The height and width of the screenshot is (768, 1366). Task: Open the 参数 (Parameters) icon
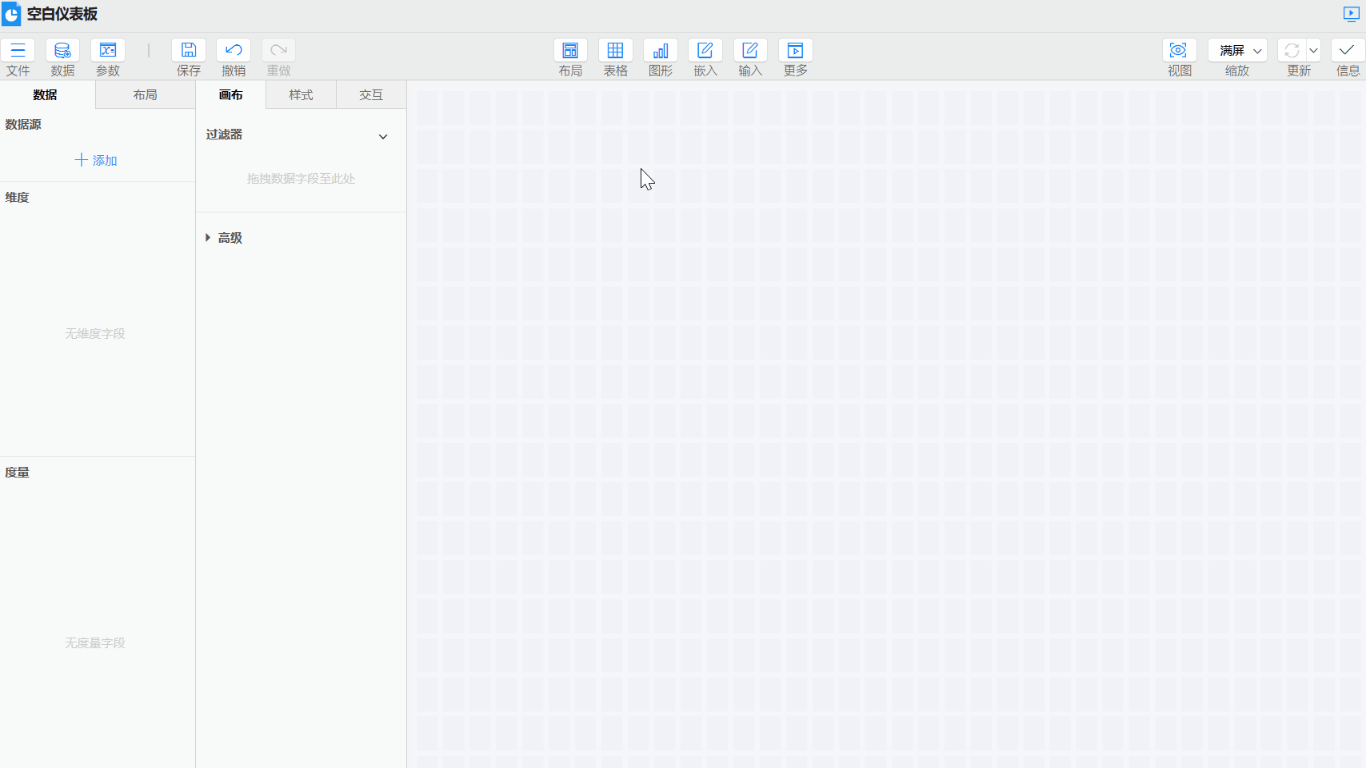(x=108, y=50)
